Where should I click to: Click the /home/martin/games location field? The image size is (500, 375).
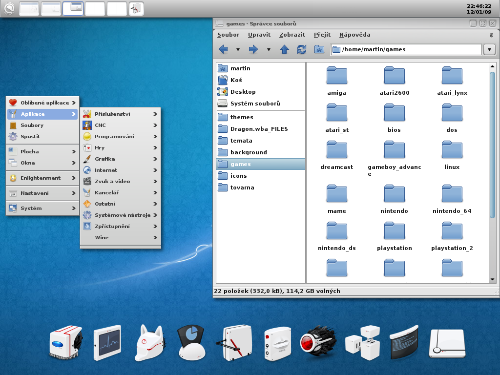pyautogui.click(x=406, y=49)
